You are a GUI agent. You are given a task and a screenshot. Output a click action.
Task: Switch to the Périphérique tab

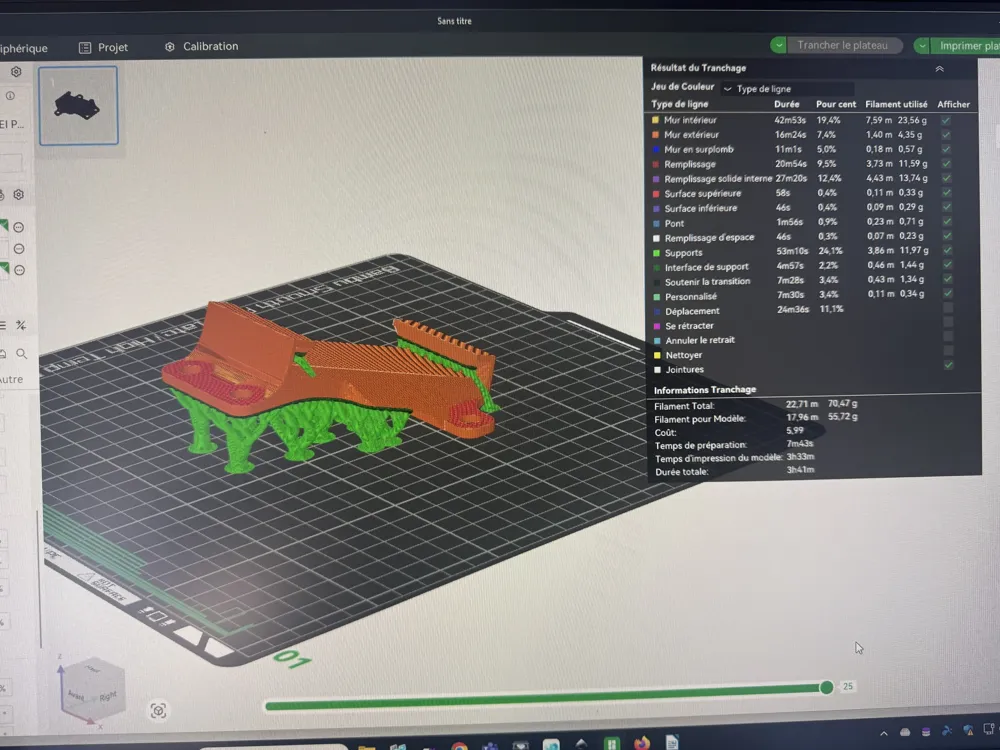click(x=24, y=48)
